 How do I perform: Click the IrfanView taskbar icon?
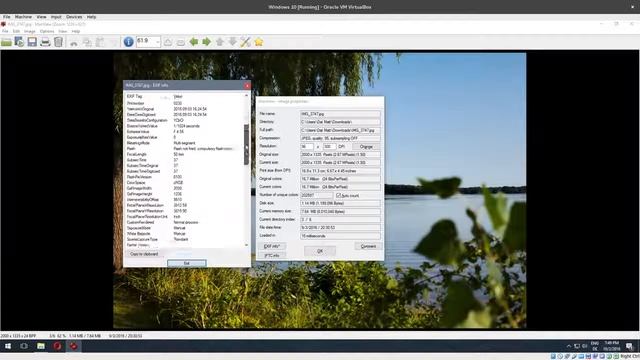tap(73, 346)
